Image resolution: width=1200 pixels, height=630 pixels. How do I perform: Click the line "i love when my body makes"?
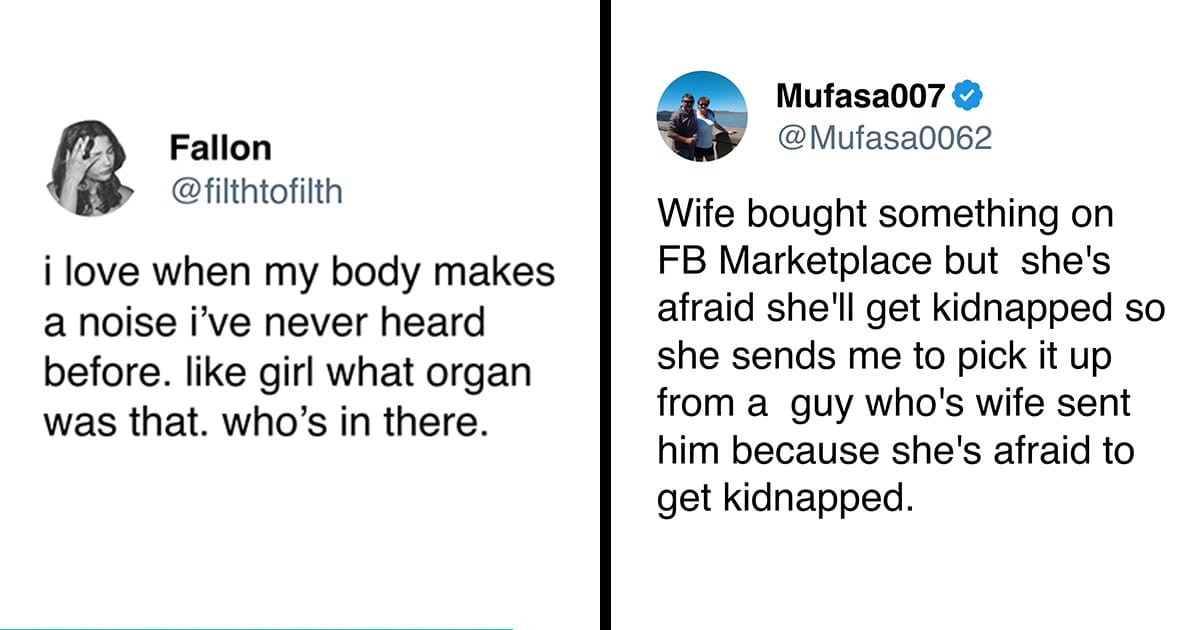click(298, 273)
